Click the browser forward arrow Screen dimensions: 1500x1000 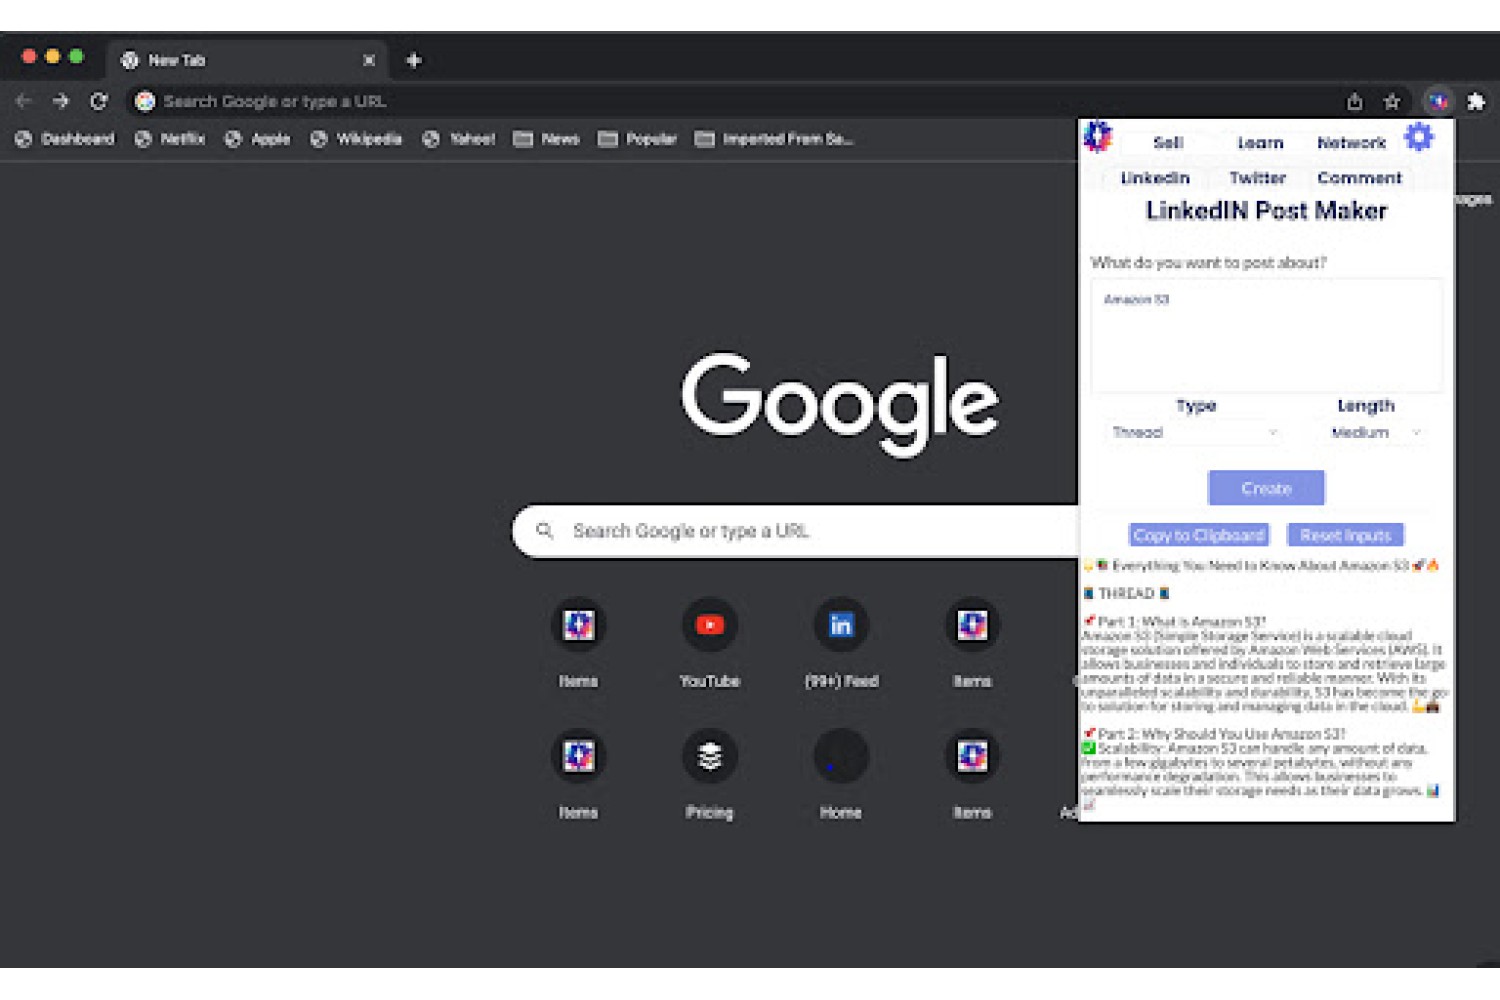tap(61, 101)
